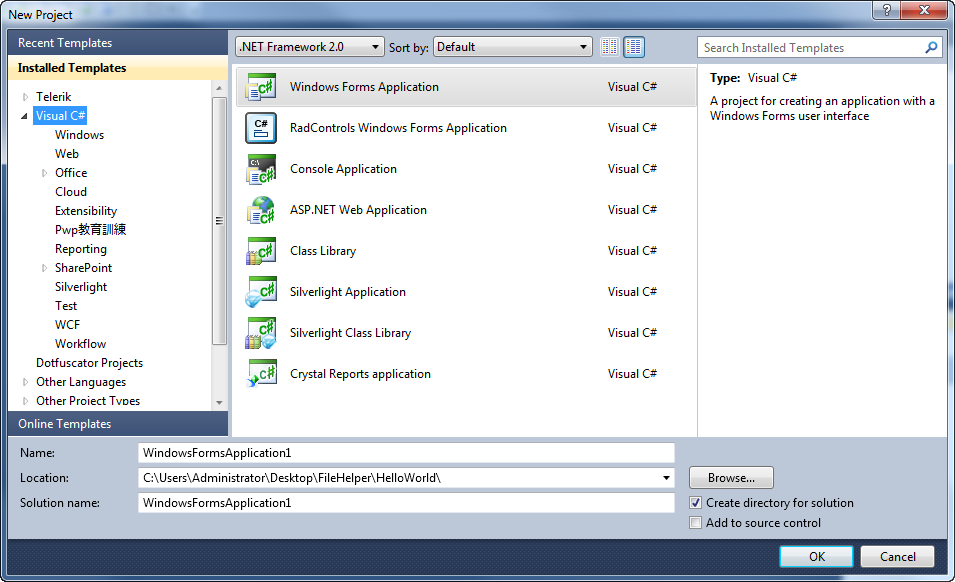The height and width of the screenshot is (582, 955).
Task: Click the Class Library template icon
Action: (261, 251)
